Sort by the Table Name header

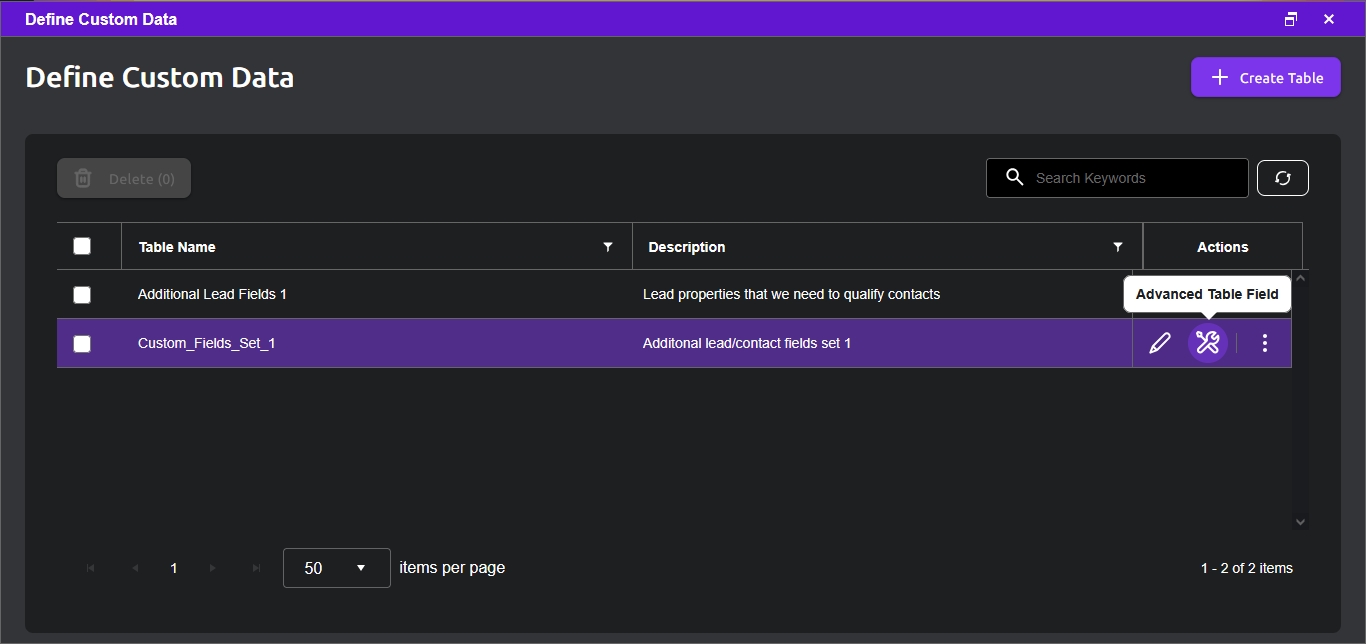point(177,247)
